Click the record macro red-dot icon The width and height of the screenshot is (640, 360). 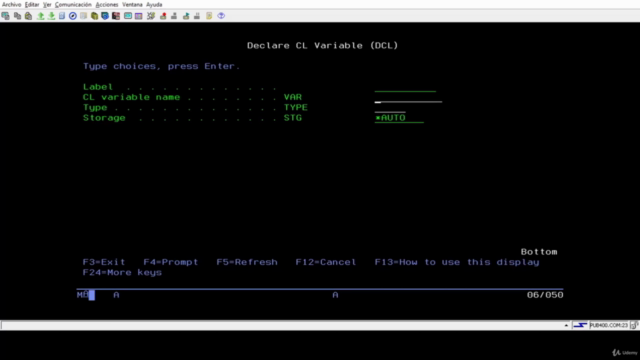(x=163, y=16)
